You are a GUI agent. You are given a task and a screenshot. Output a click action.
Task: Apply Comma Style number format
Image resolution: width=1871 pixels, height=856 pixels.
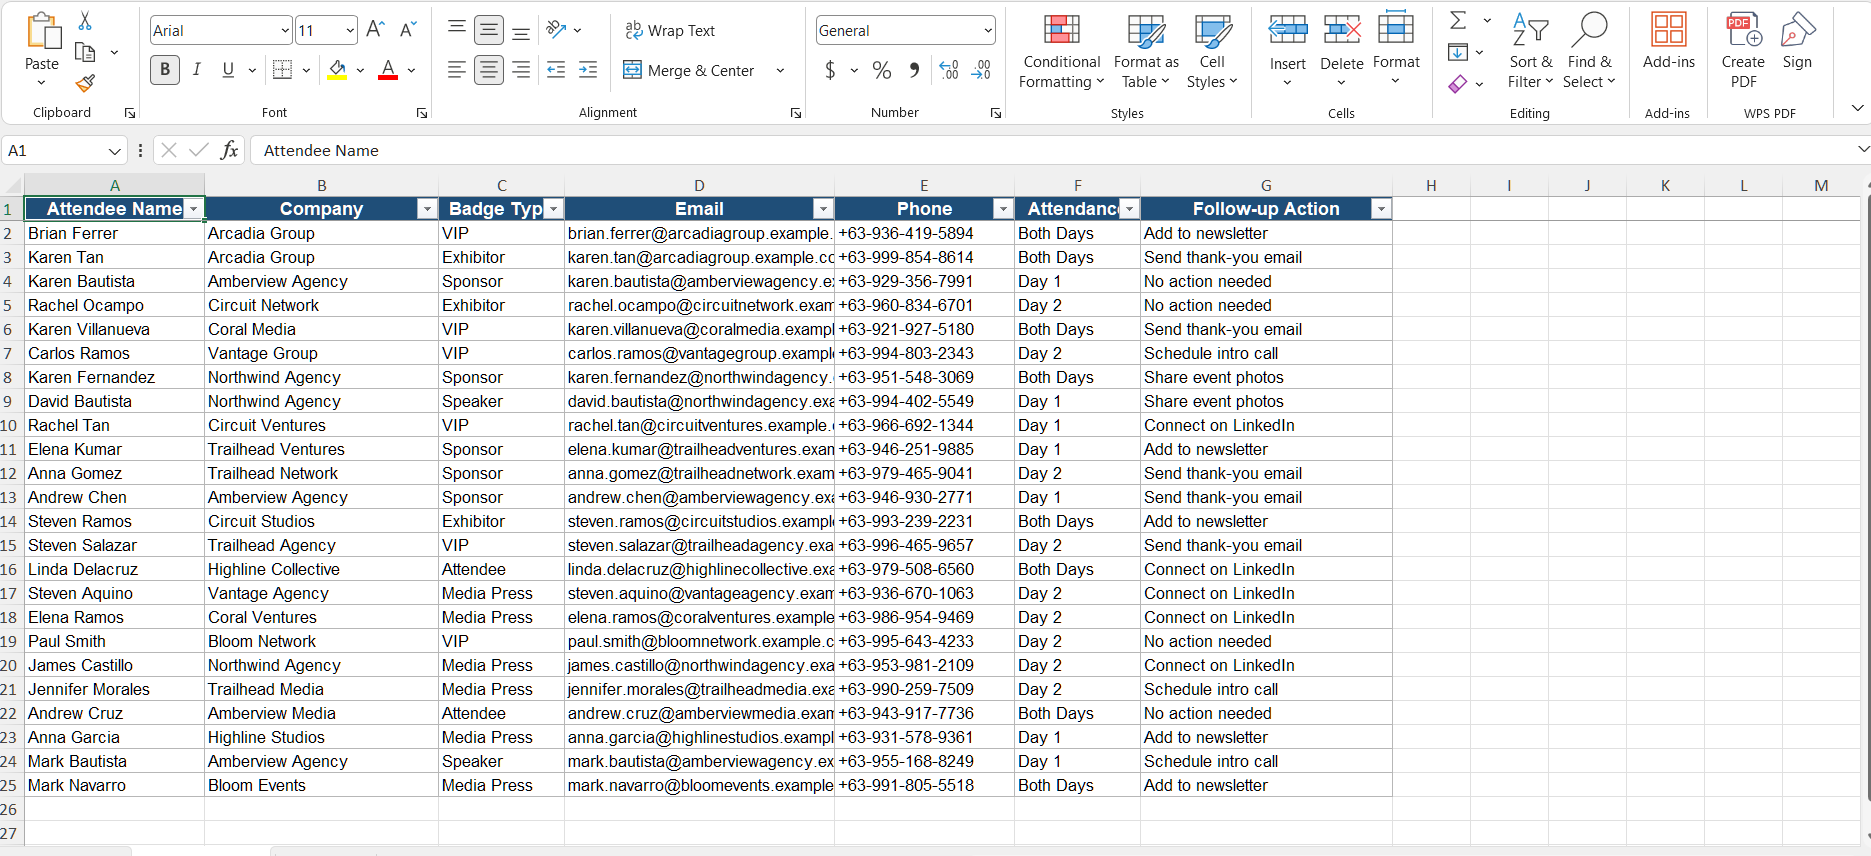click(x=914, y=70)
